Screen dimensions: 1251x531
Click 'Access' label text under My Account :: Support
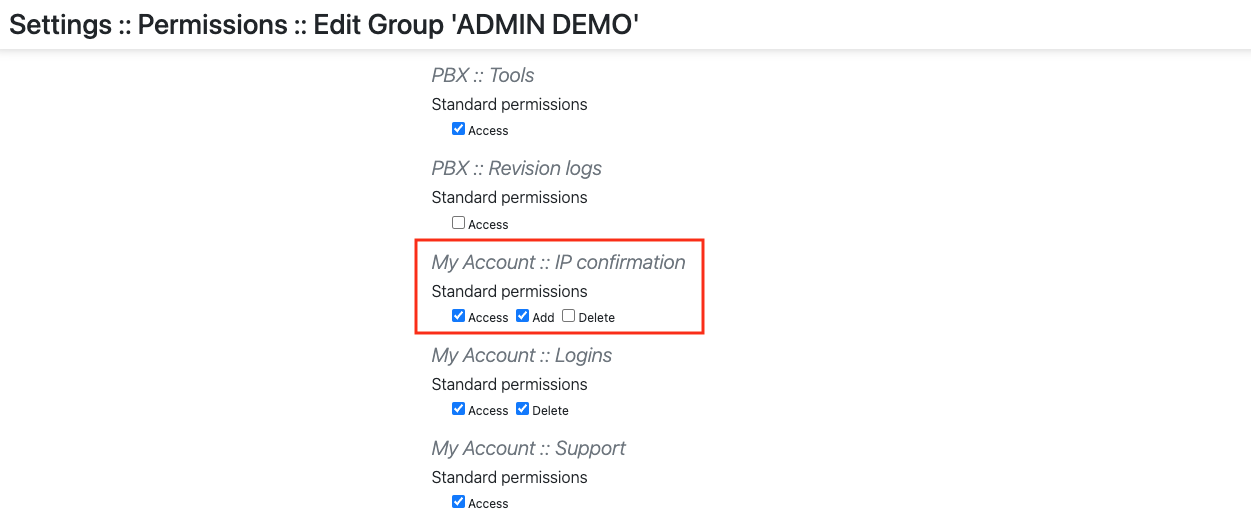(488, 504)
